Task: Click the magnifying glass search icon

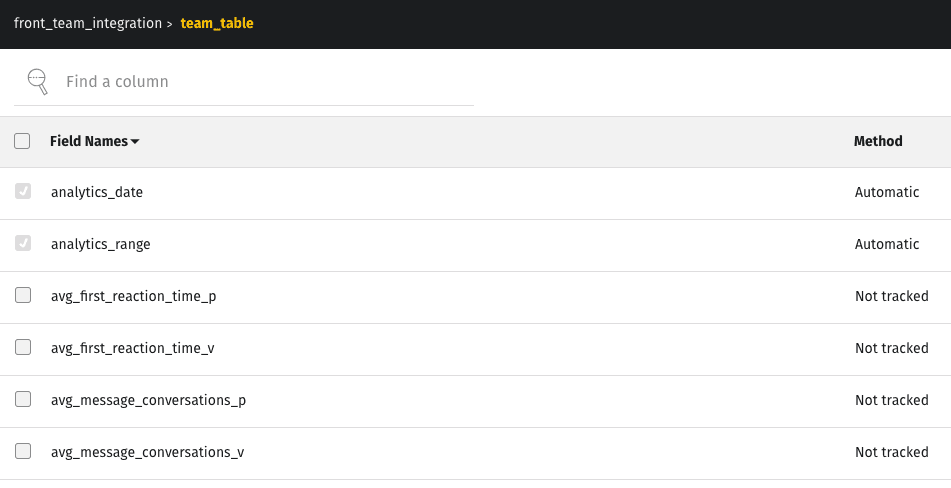Action: pos(38,82)
